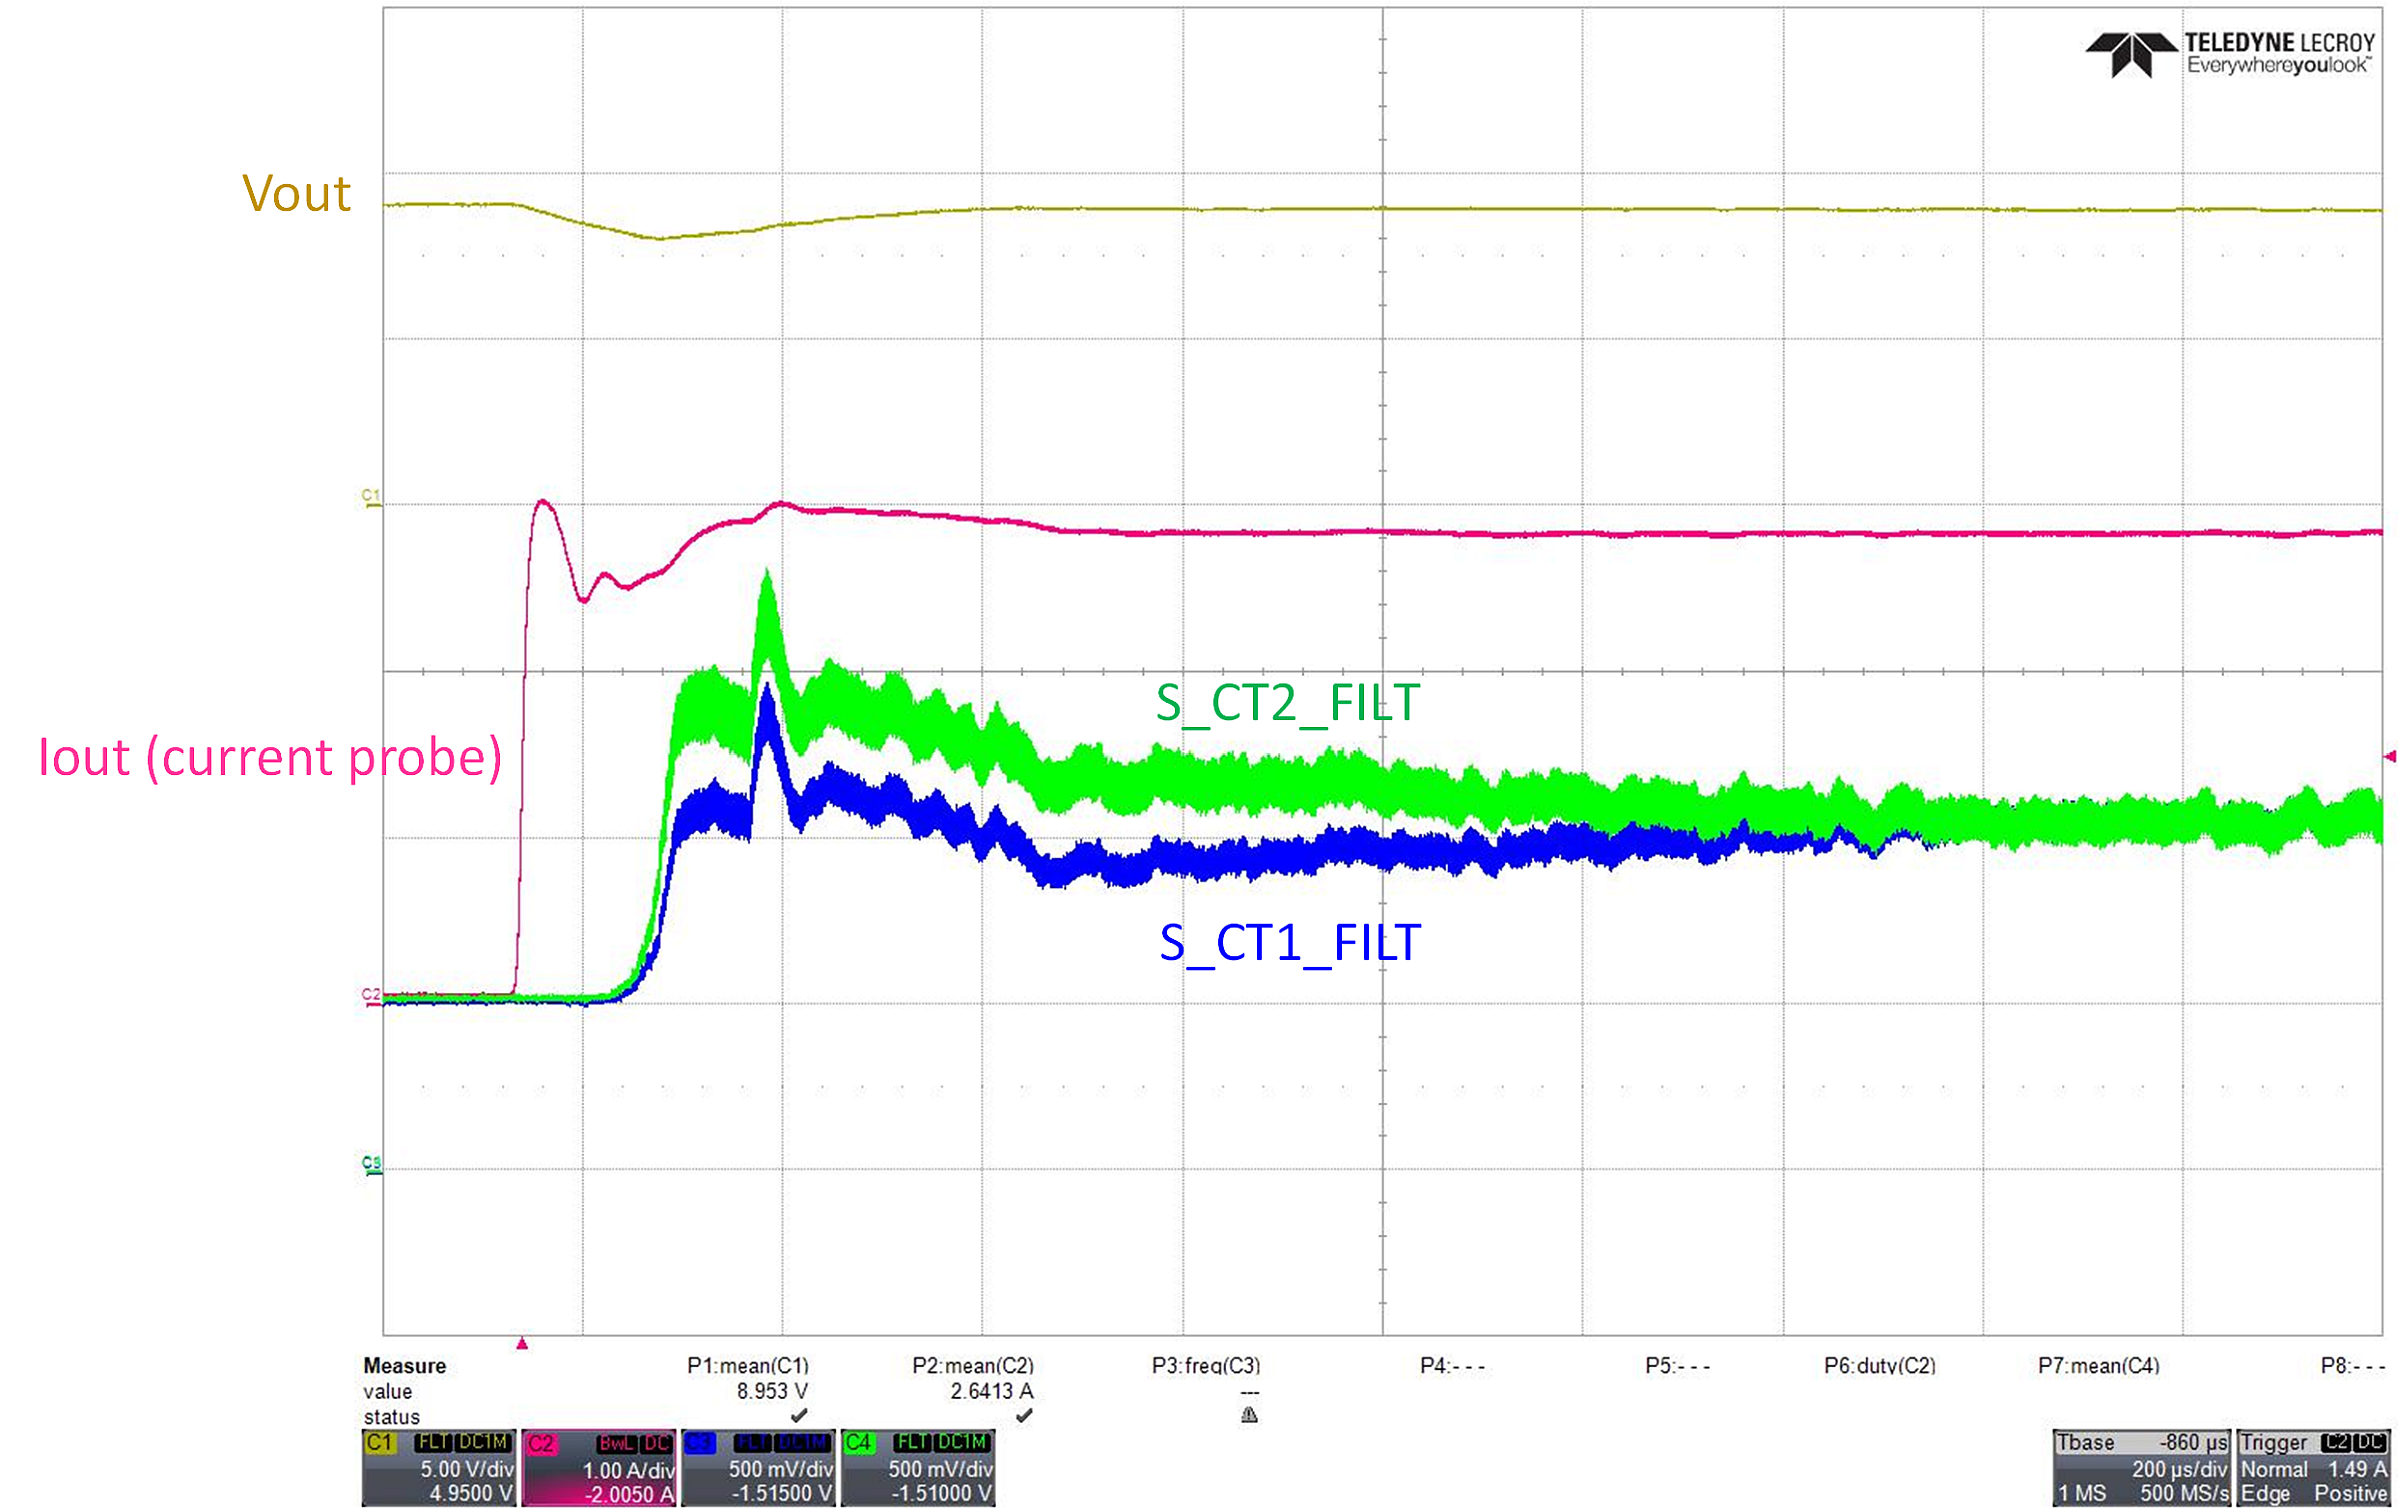Select the empty P4 measurement slot

1452,1365
